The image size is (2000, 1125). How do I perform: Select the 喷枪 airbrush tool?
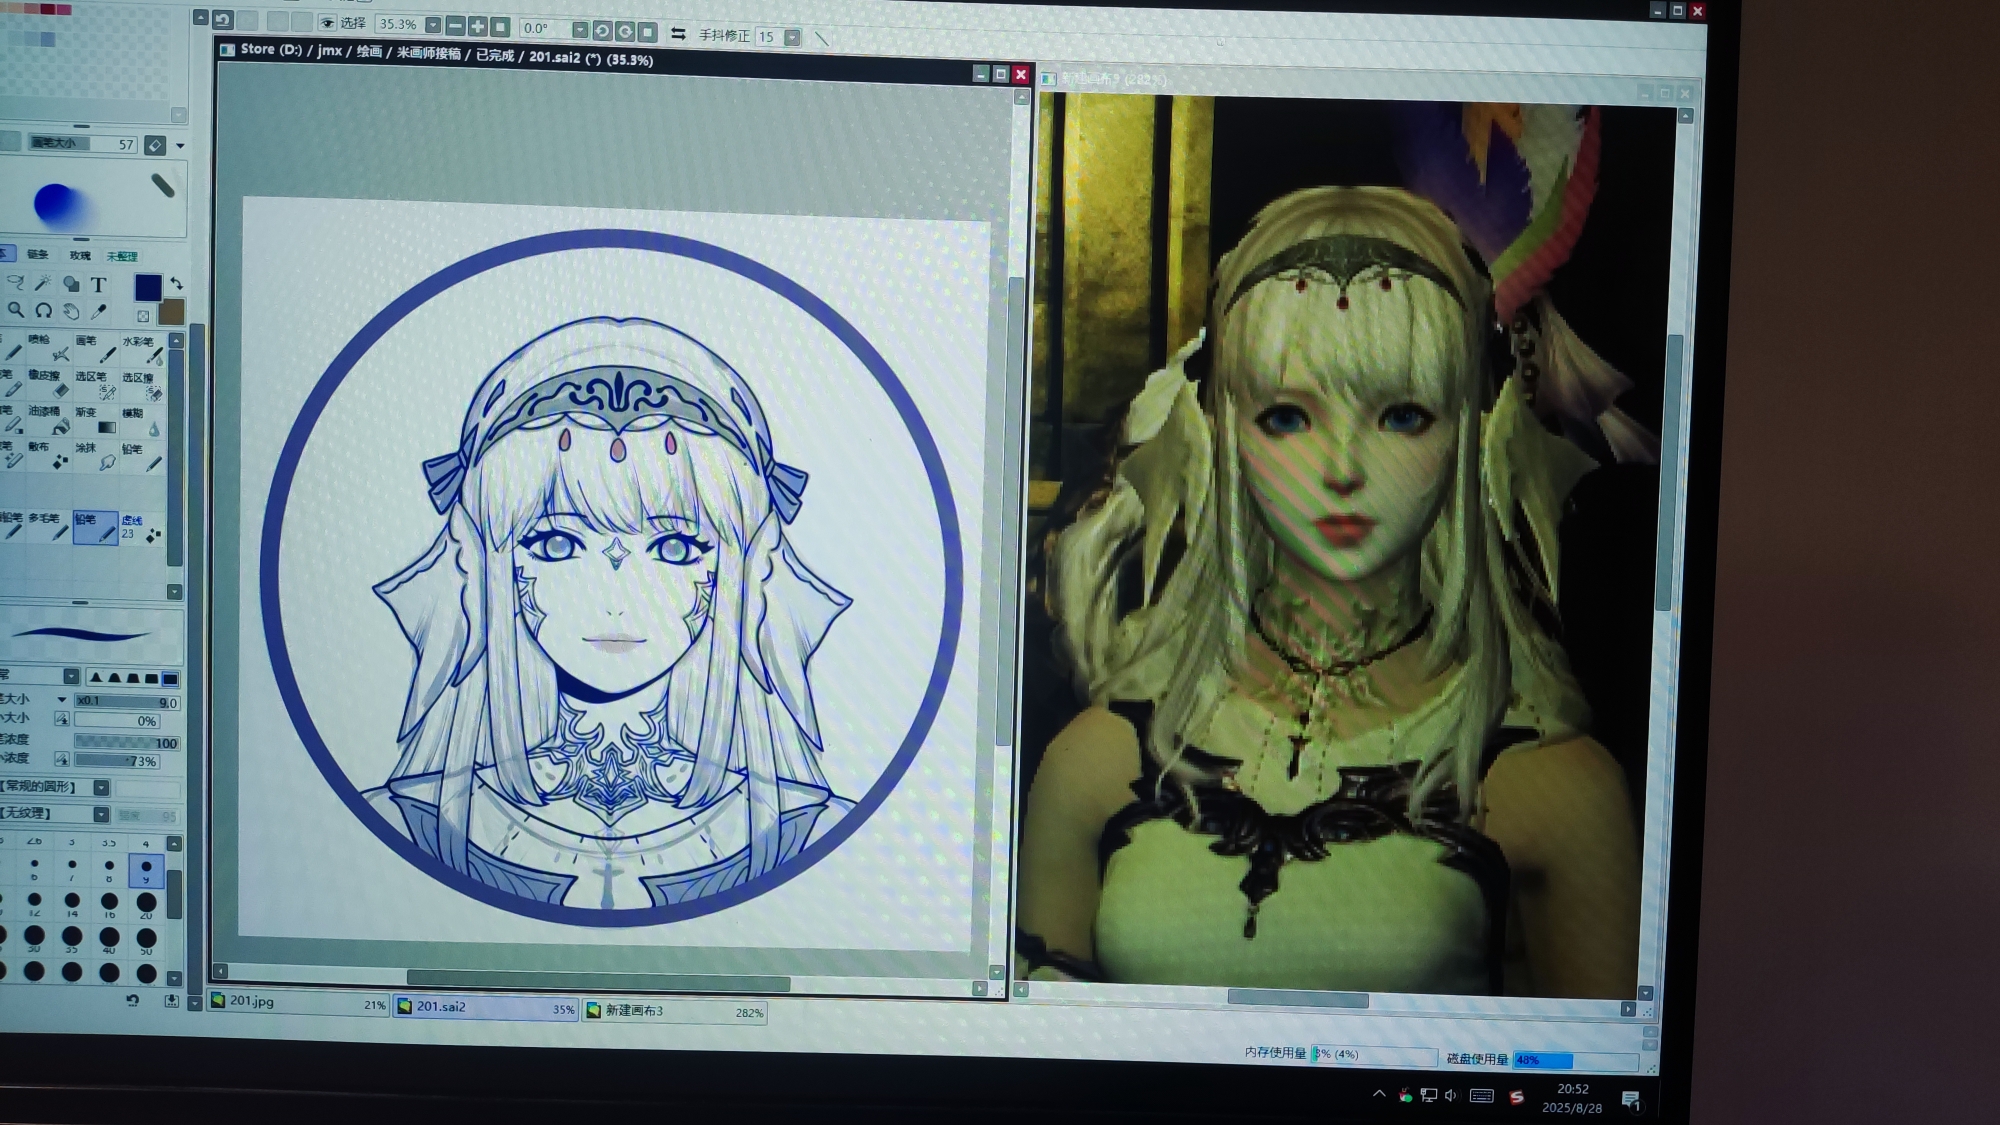(49, 347)
